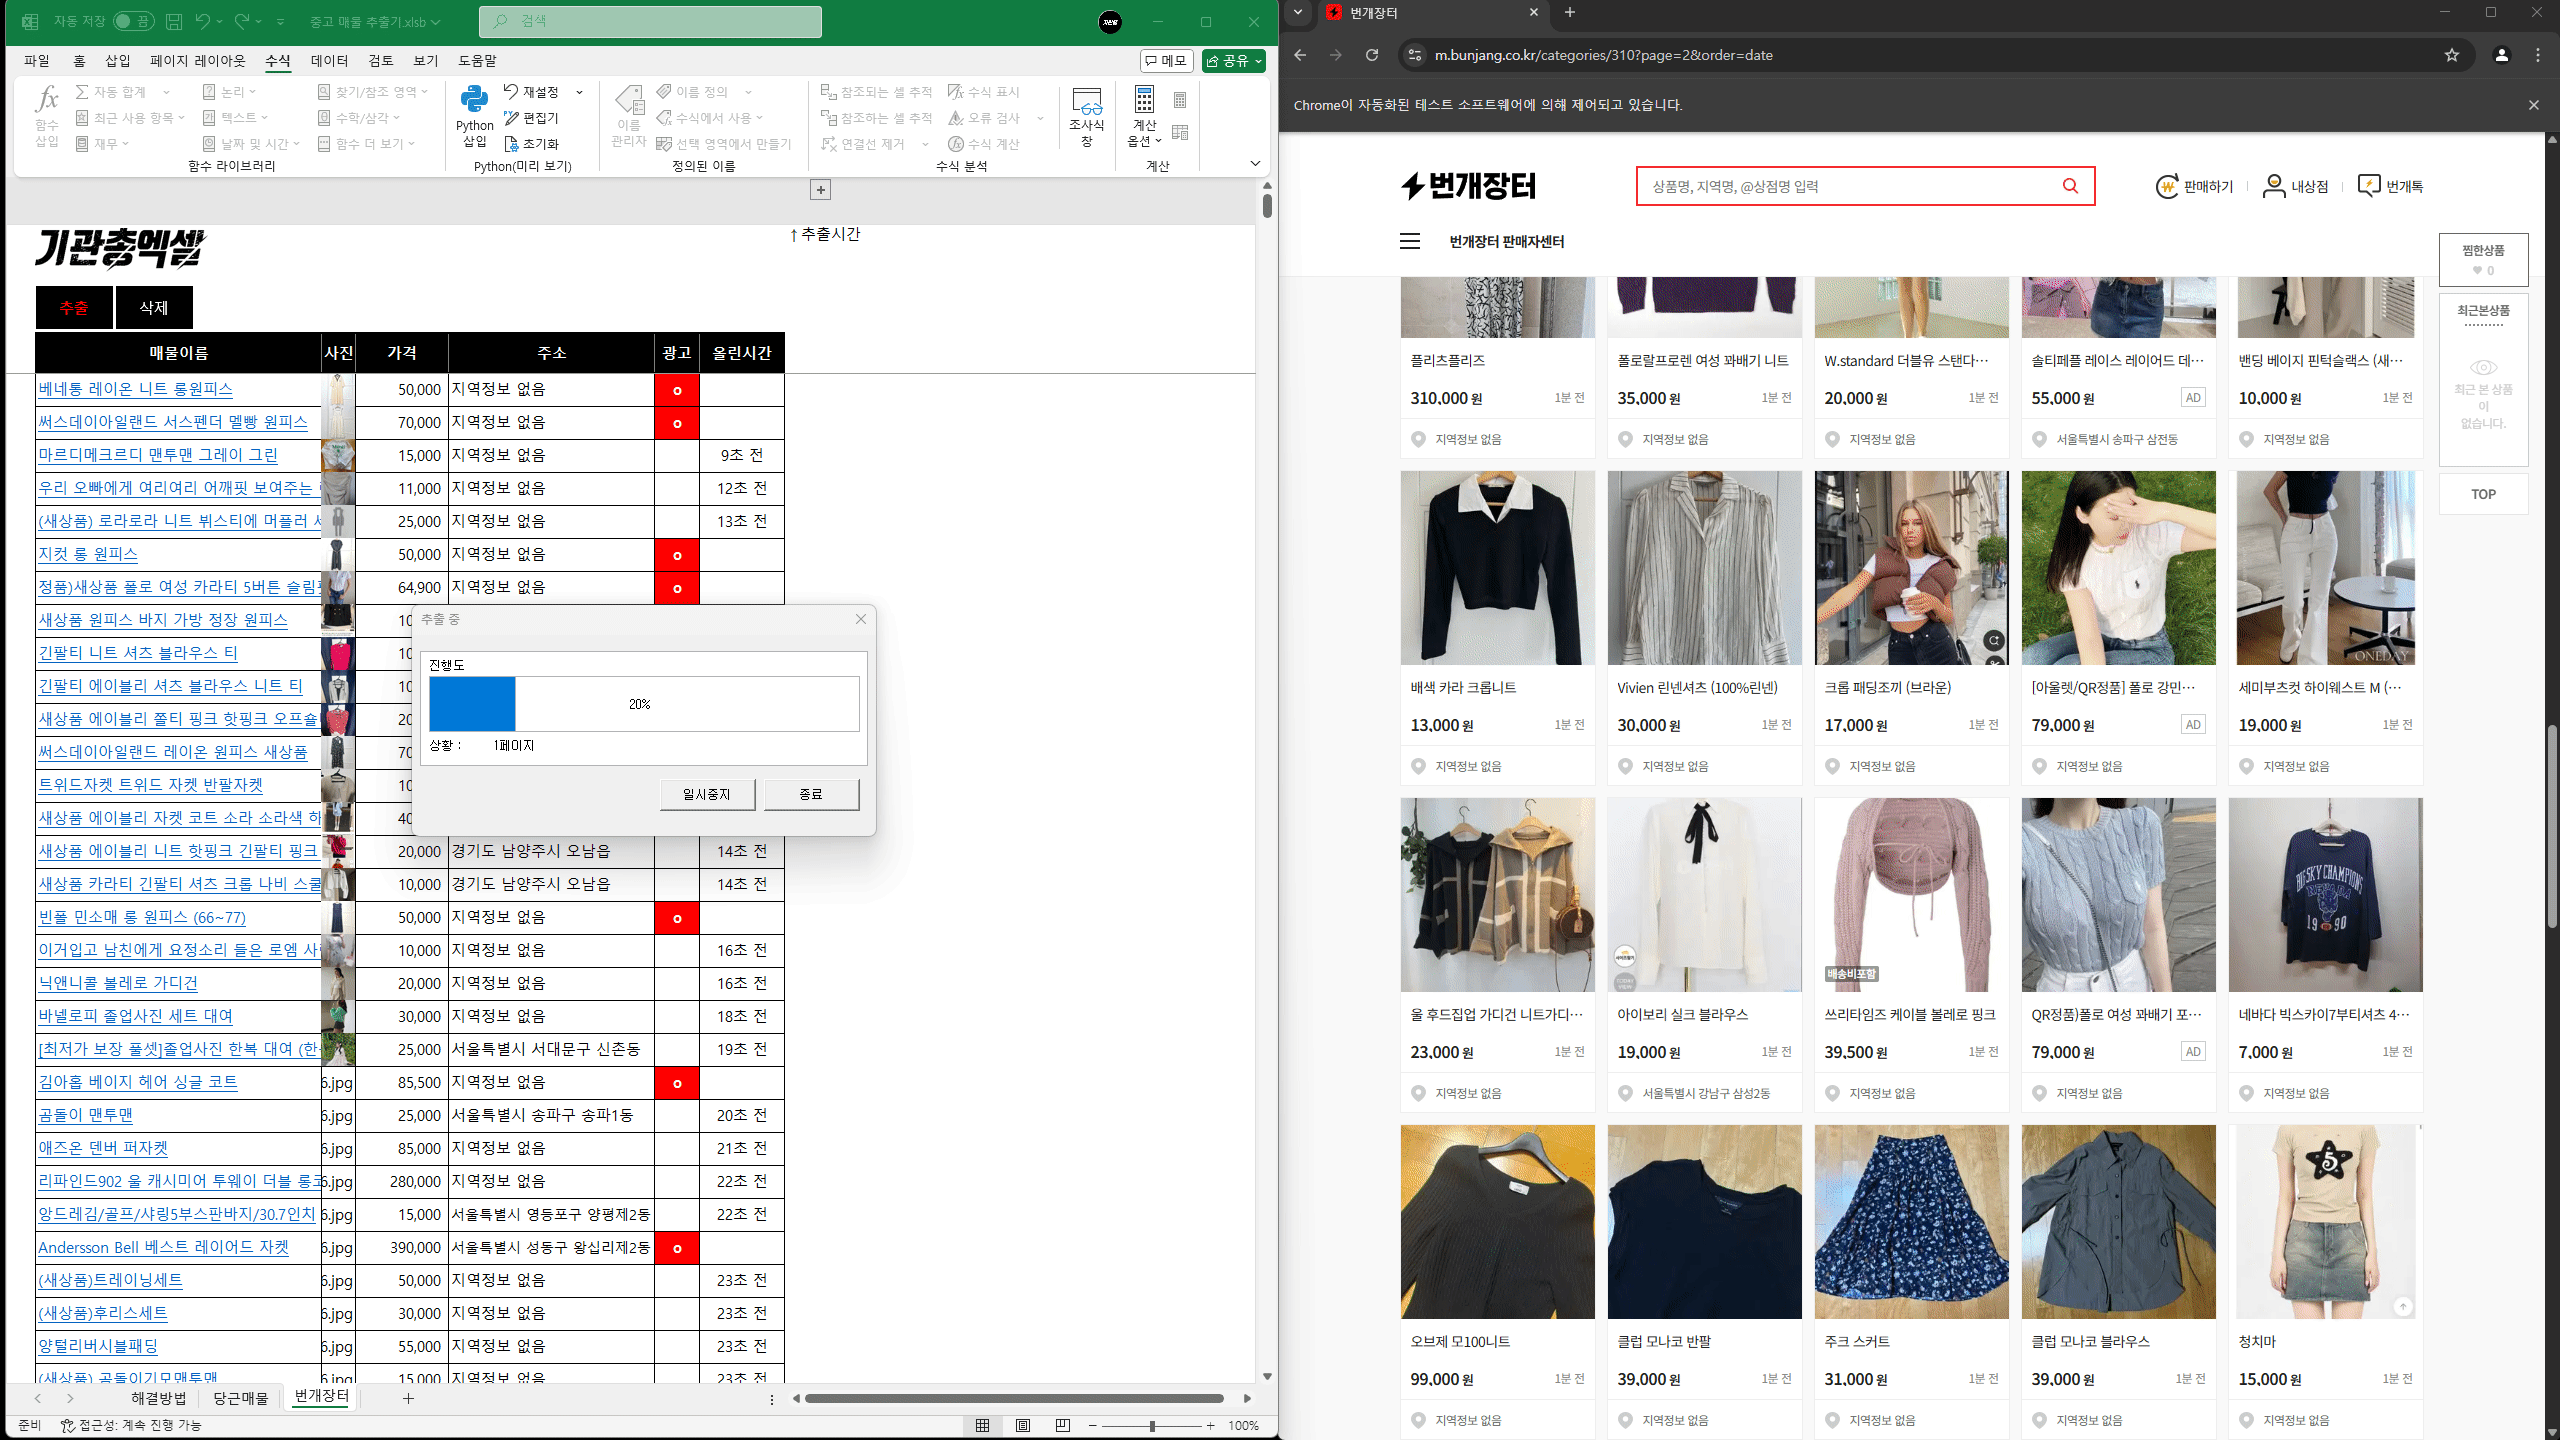Viewport: 2560px width, 1440px height.
Task: Open the 데이터 ribbon tab
Action: pos(329,61)
